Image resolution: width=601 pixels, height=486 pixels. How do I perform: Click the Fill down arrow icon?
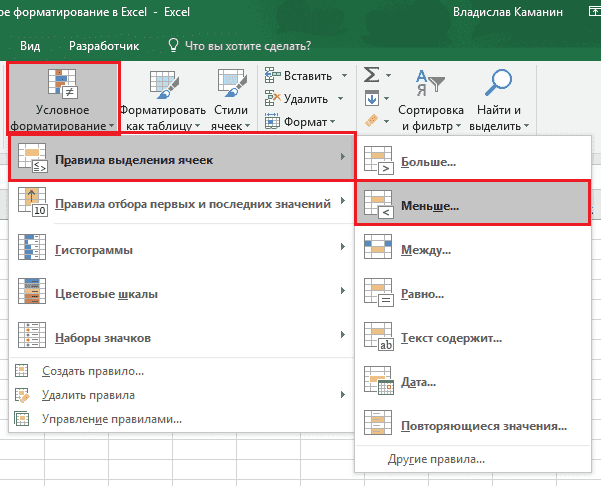[x=372, y=98]
